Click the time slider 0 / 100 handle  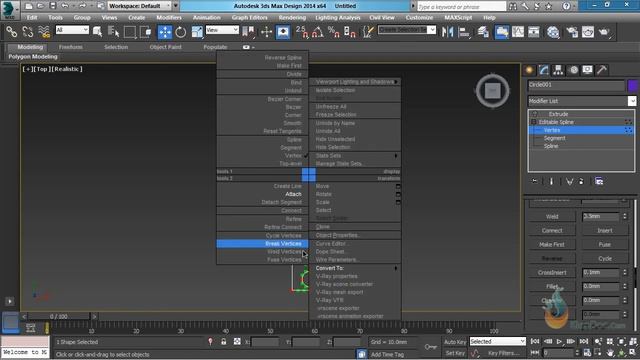[x=59, y=316]
